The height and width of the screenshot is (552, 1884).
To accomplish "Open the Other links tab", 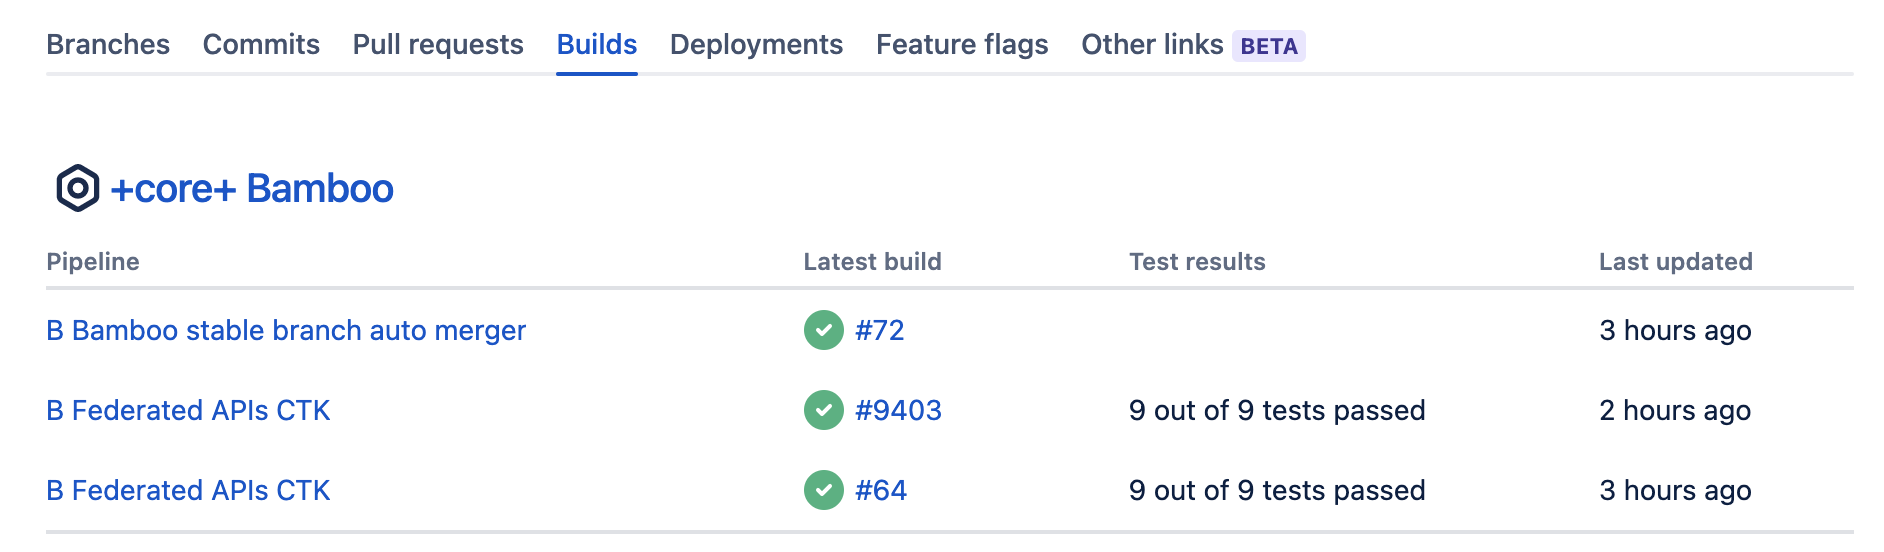I will click(x=1152, y=45).
